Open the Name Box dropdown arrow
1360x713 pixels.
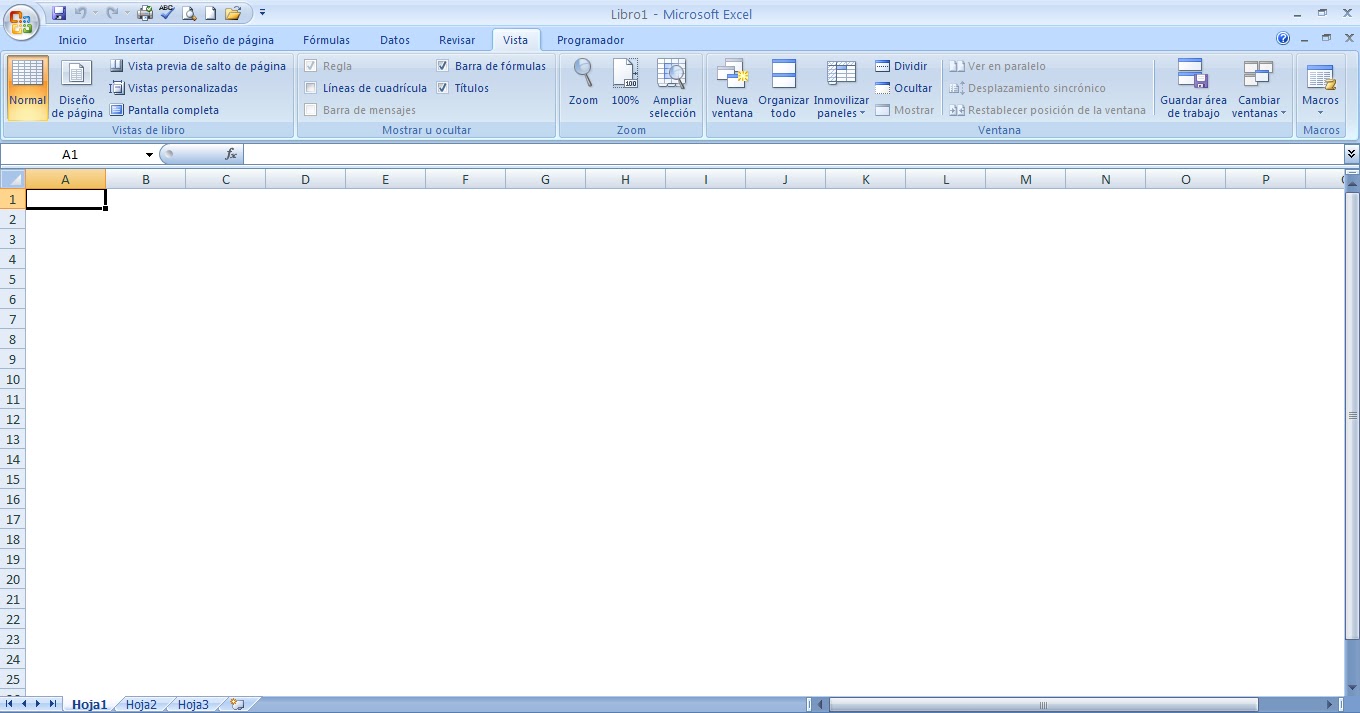coord(149,155)
